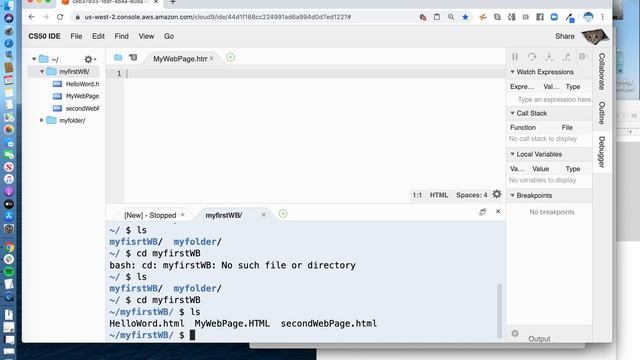Collapse Watch Expressions section
This screenshot has height=360, width=640.
(x=513, y=72)
